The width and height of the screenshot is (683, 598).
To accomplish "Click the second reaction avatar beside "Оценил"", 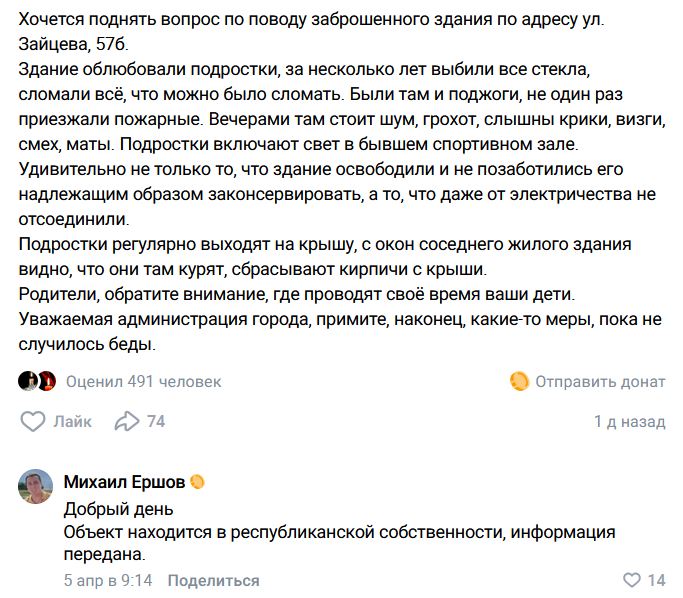I will (46, 381).
